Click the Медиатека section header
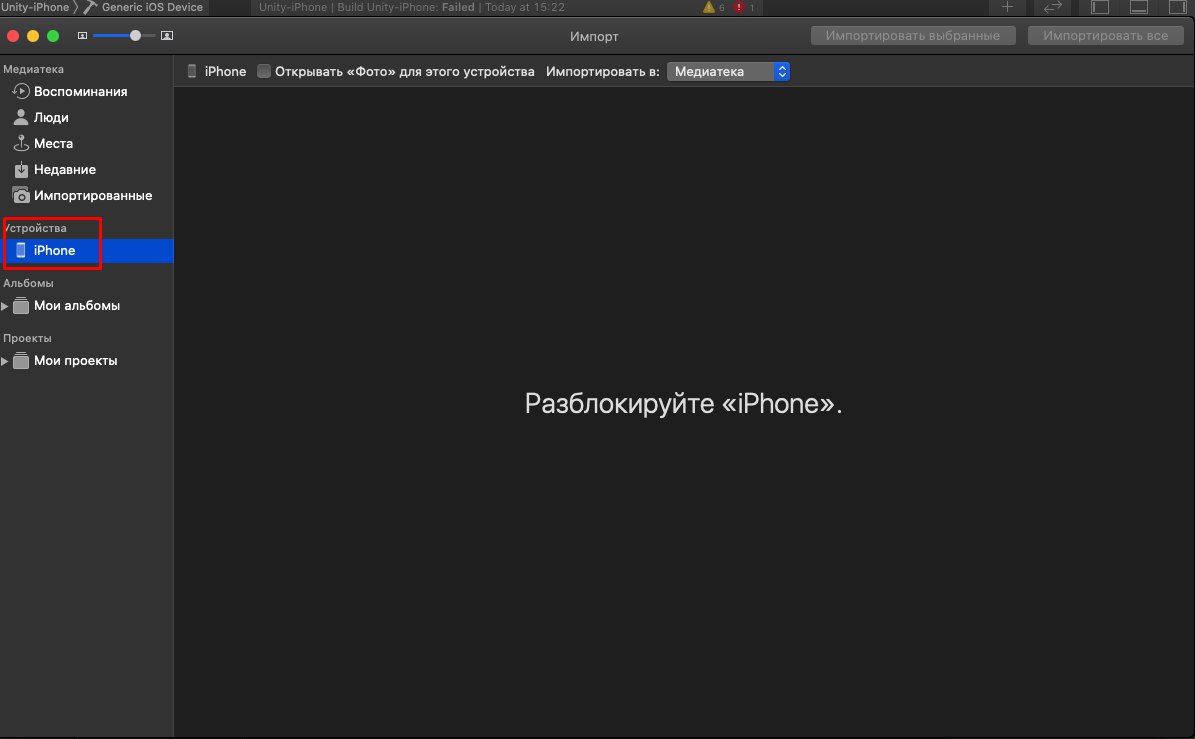The width and height of the screenshot is (1195, 739). pos(34,69)
